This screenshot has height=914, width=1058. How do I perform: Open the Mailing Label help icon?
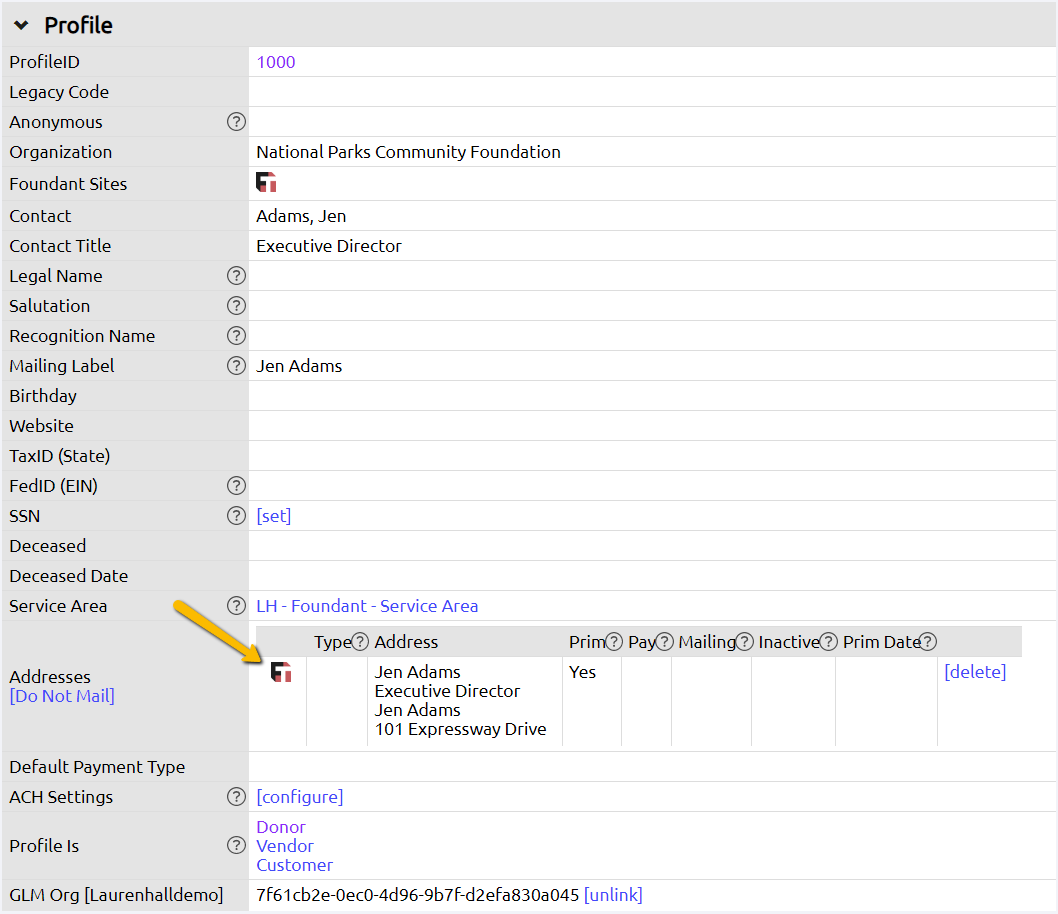[x=236, y=365]
